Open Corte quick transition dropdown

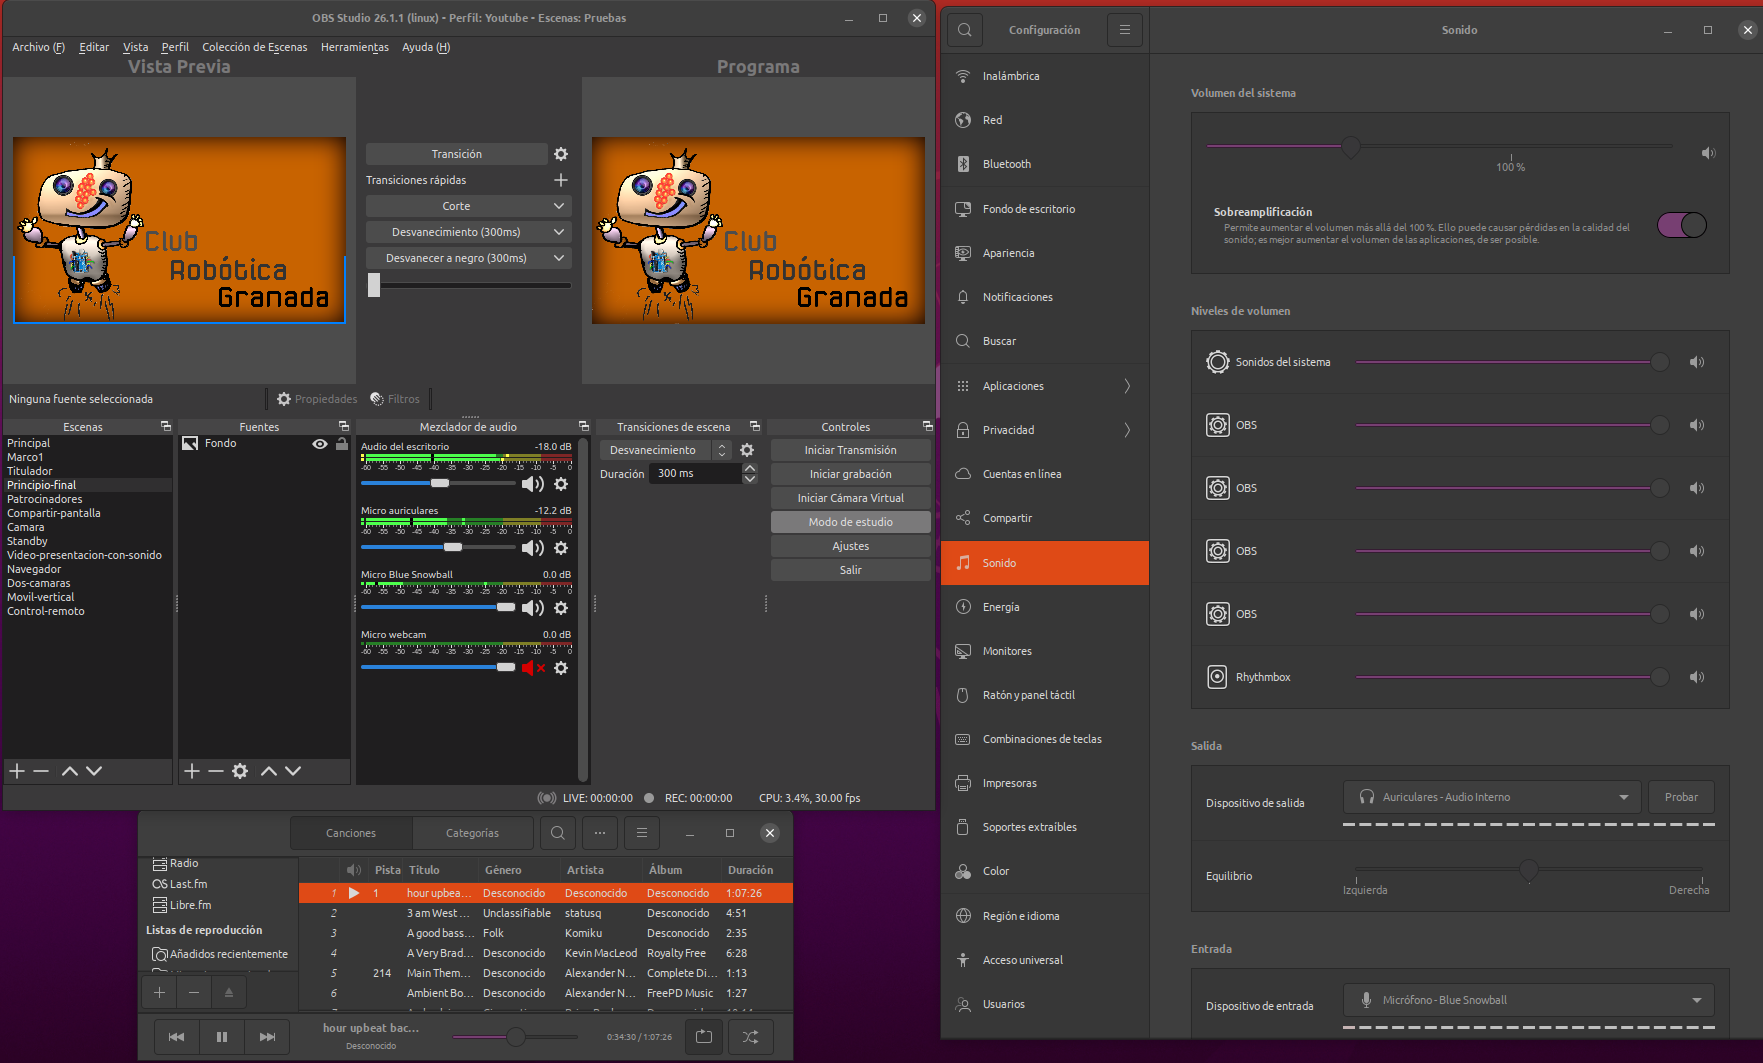tap(468, 206)
